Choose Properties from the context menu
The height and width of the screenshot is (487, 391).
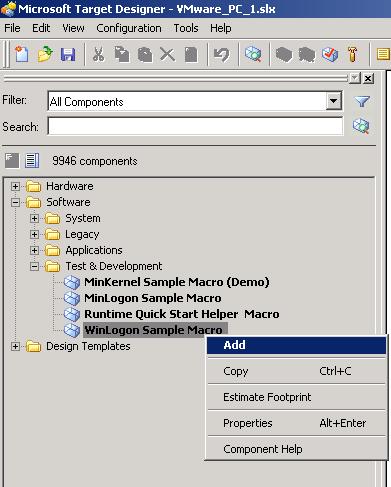tap(296, 423)
